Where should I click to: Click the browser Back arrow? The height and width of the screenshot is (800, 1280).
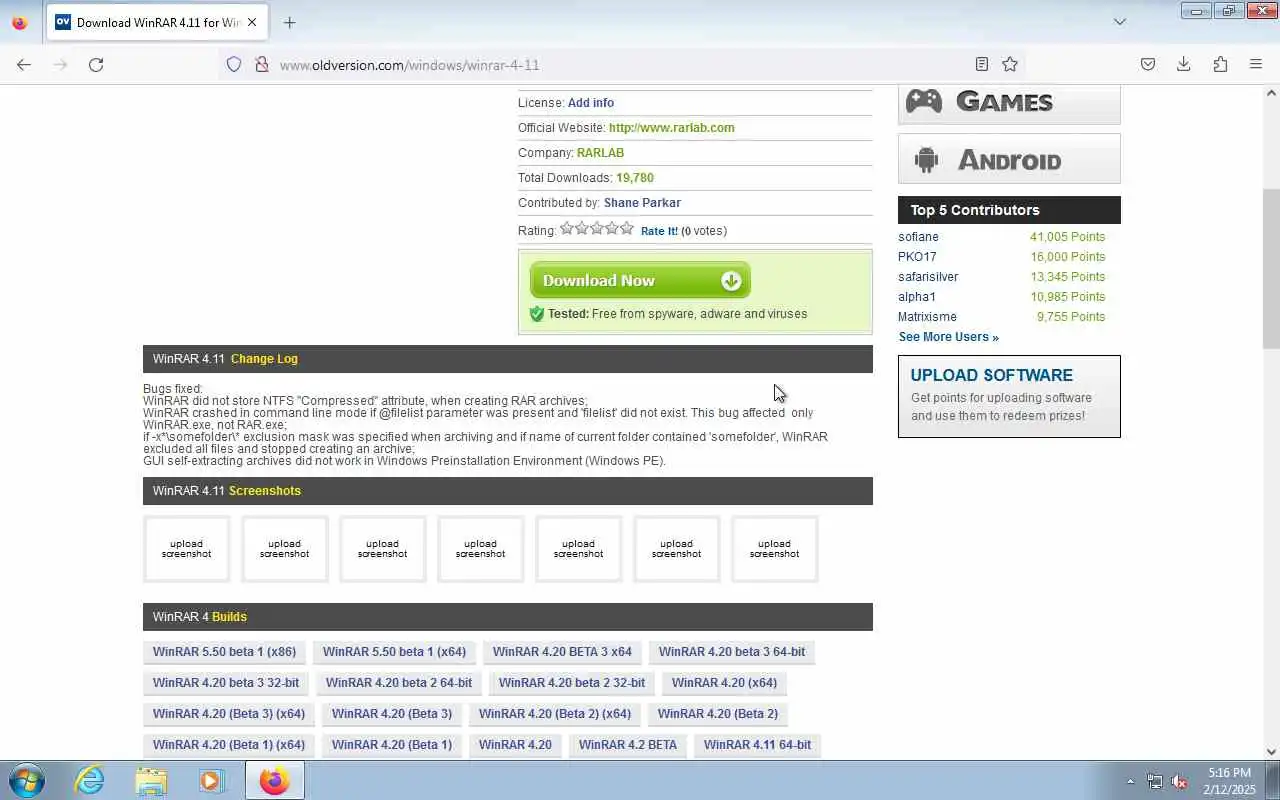24,64
